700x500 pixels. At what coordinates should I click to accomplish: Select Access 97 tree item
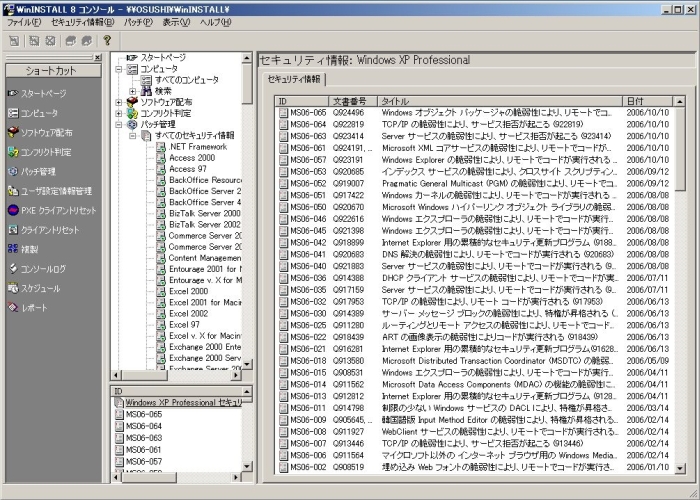point(188,169)
